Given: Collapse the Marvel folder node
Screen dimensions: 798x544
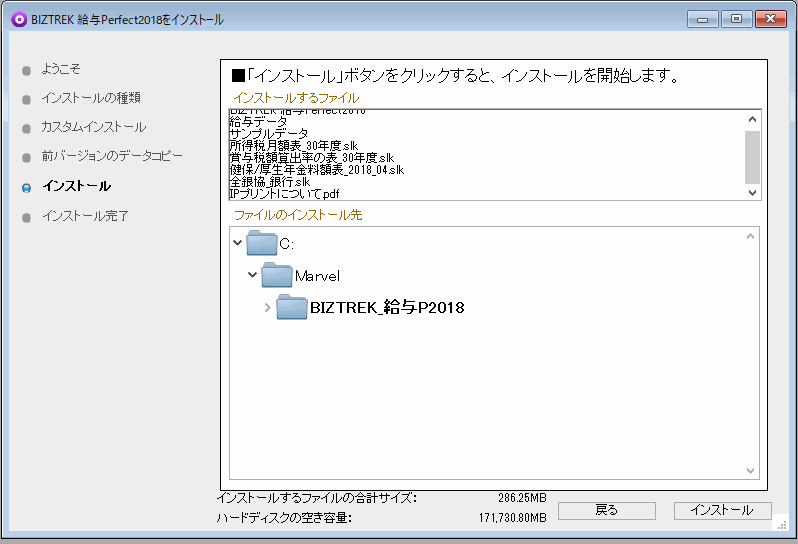Looking at the screenshot, I should click(252, 275).
